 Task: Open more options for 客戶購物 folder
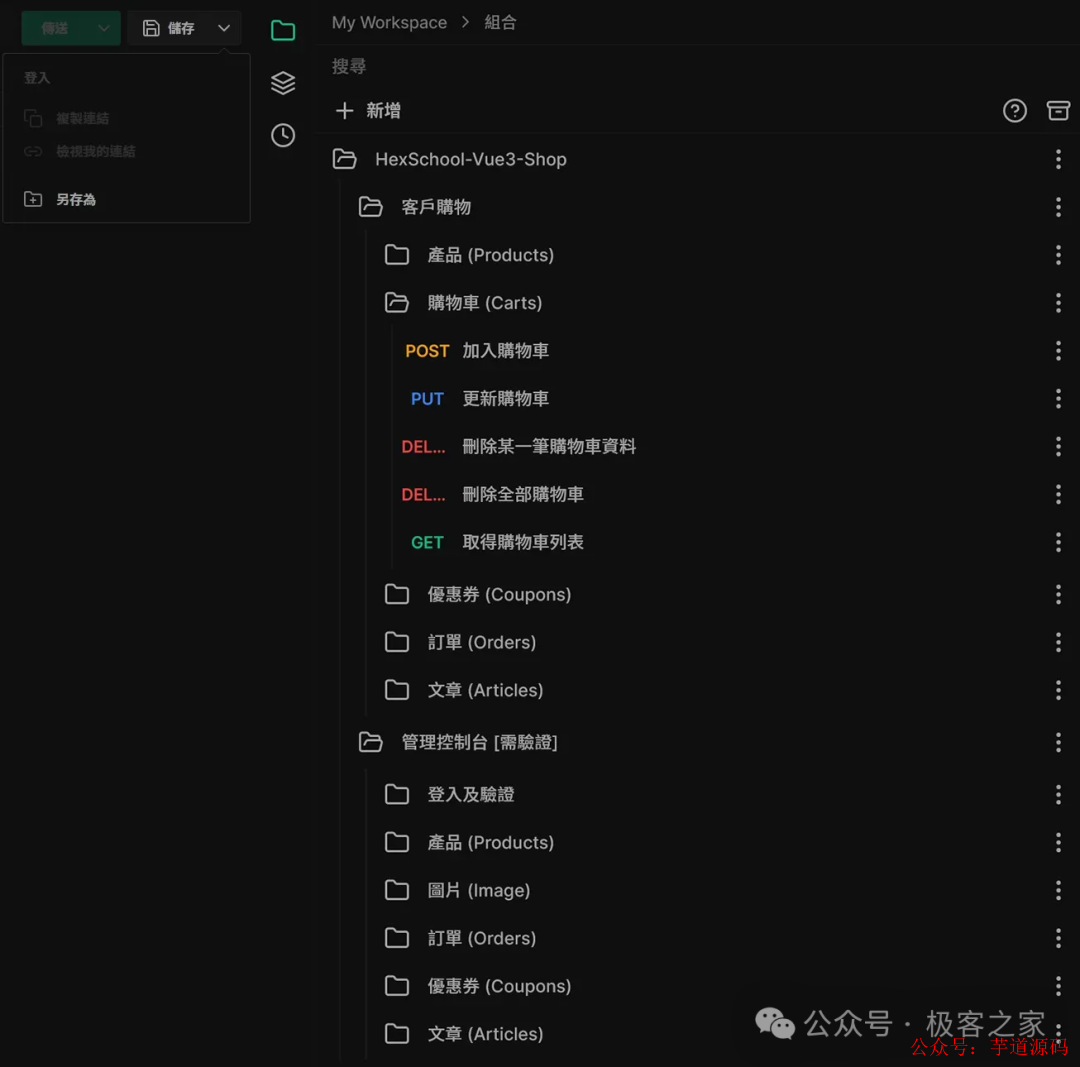pyautogui.click(x=1058, y=207)
